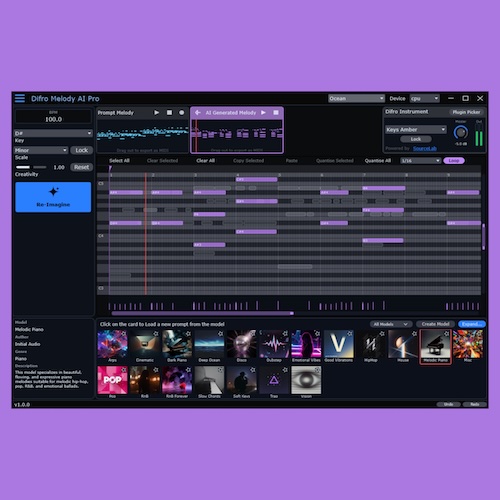This screenshot has width=500, height=500.
Task: Favorite the Dubstep model card star
Action: click(x=285, y=333)
